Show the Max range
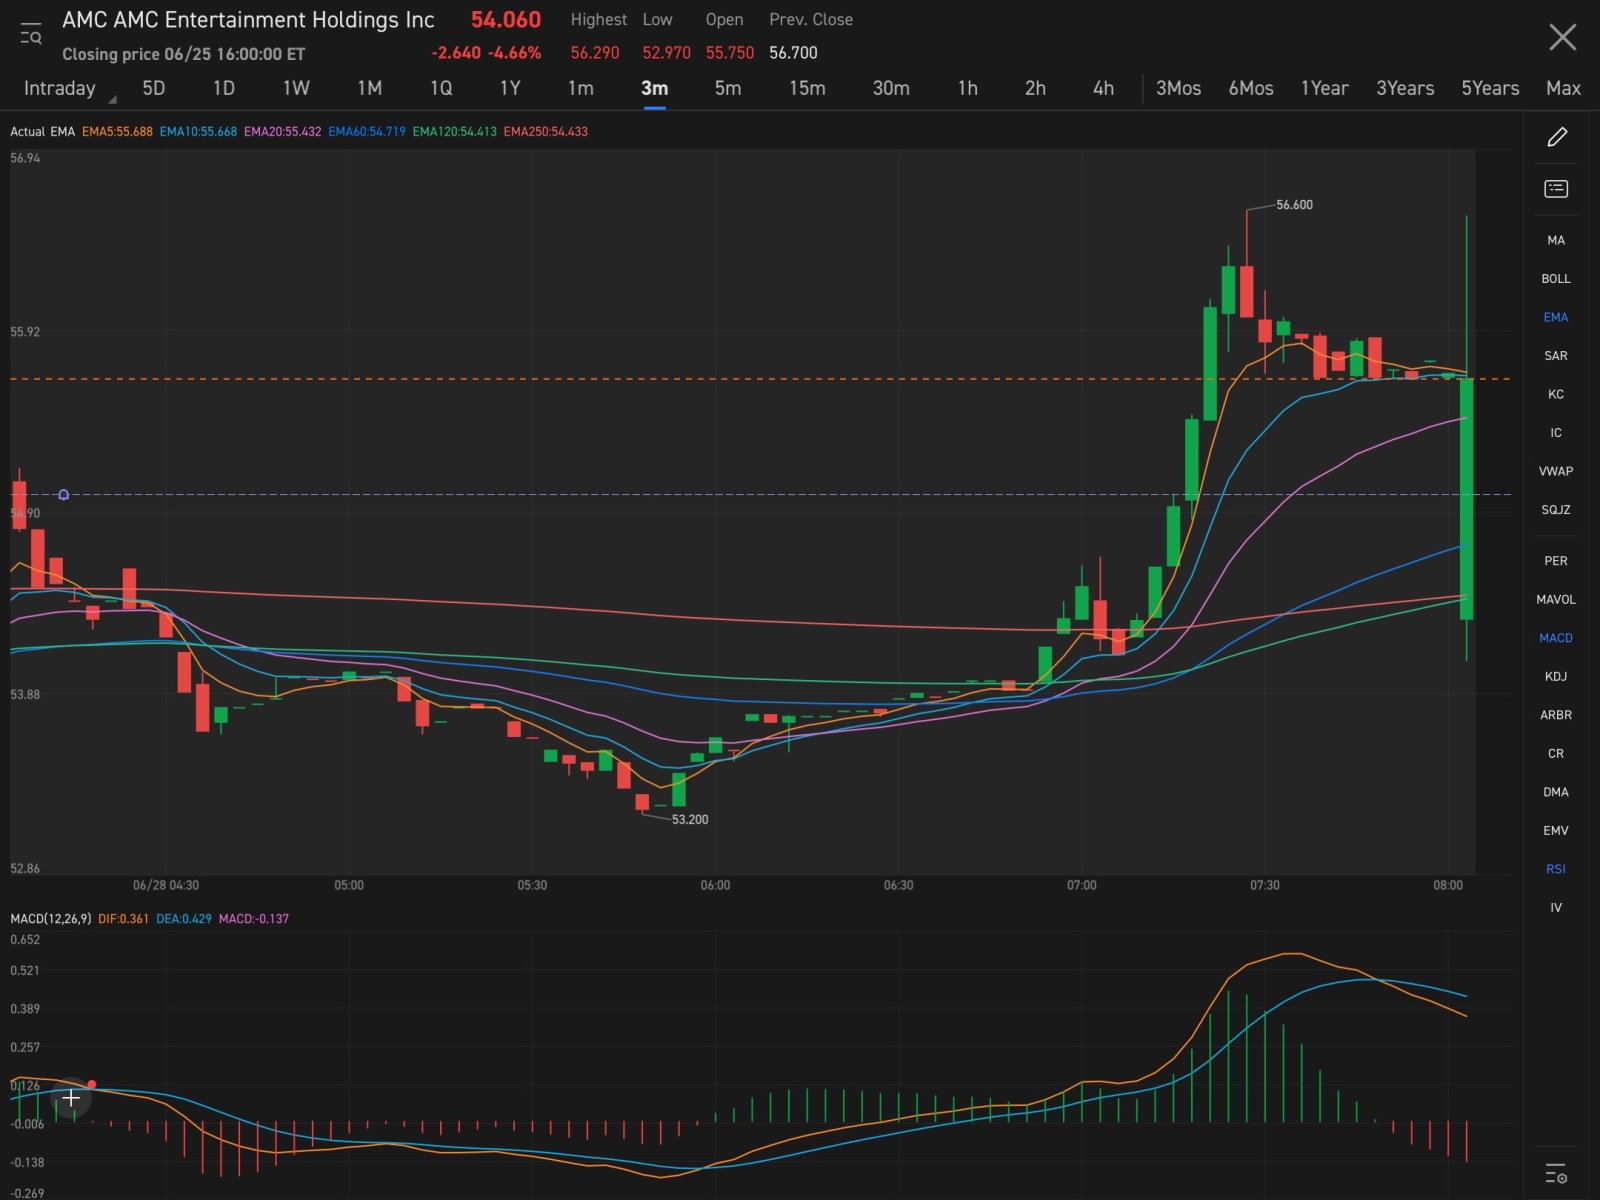This screenshot has width=1600, height=1200. coord(1563,88)
